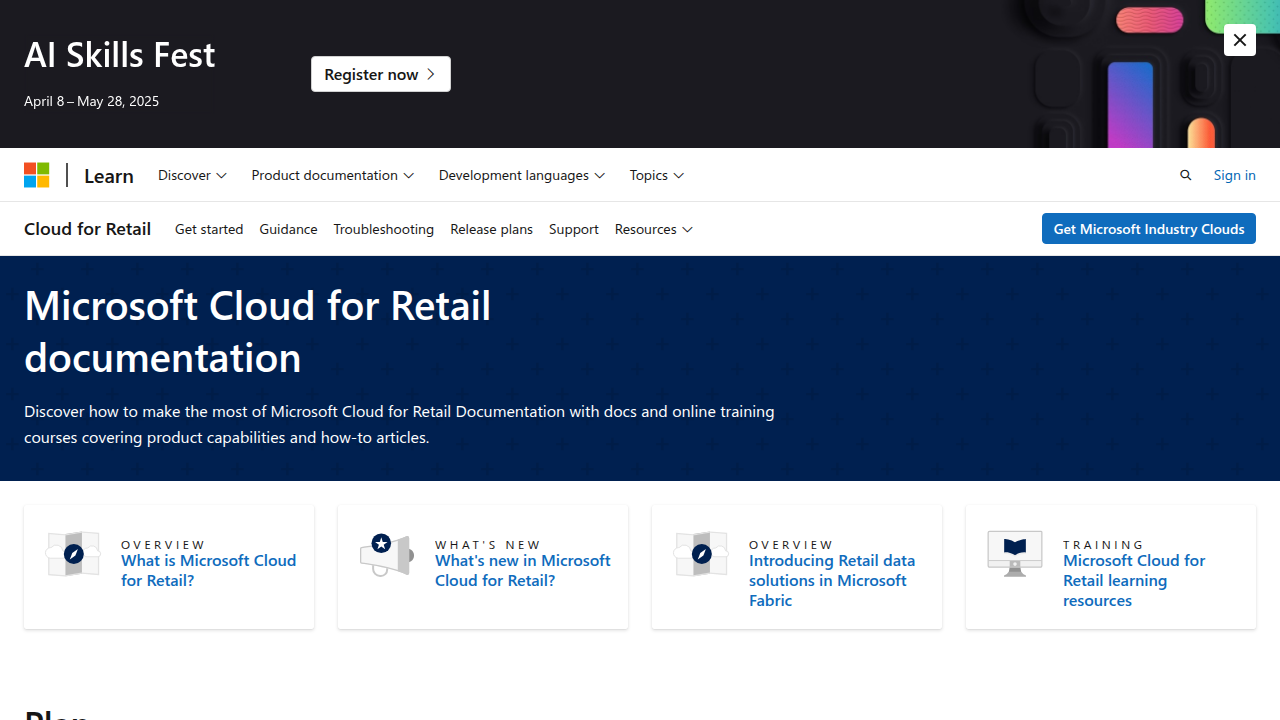Click the training monitor icon

click(1015, 554)
